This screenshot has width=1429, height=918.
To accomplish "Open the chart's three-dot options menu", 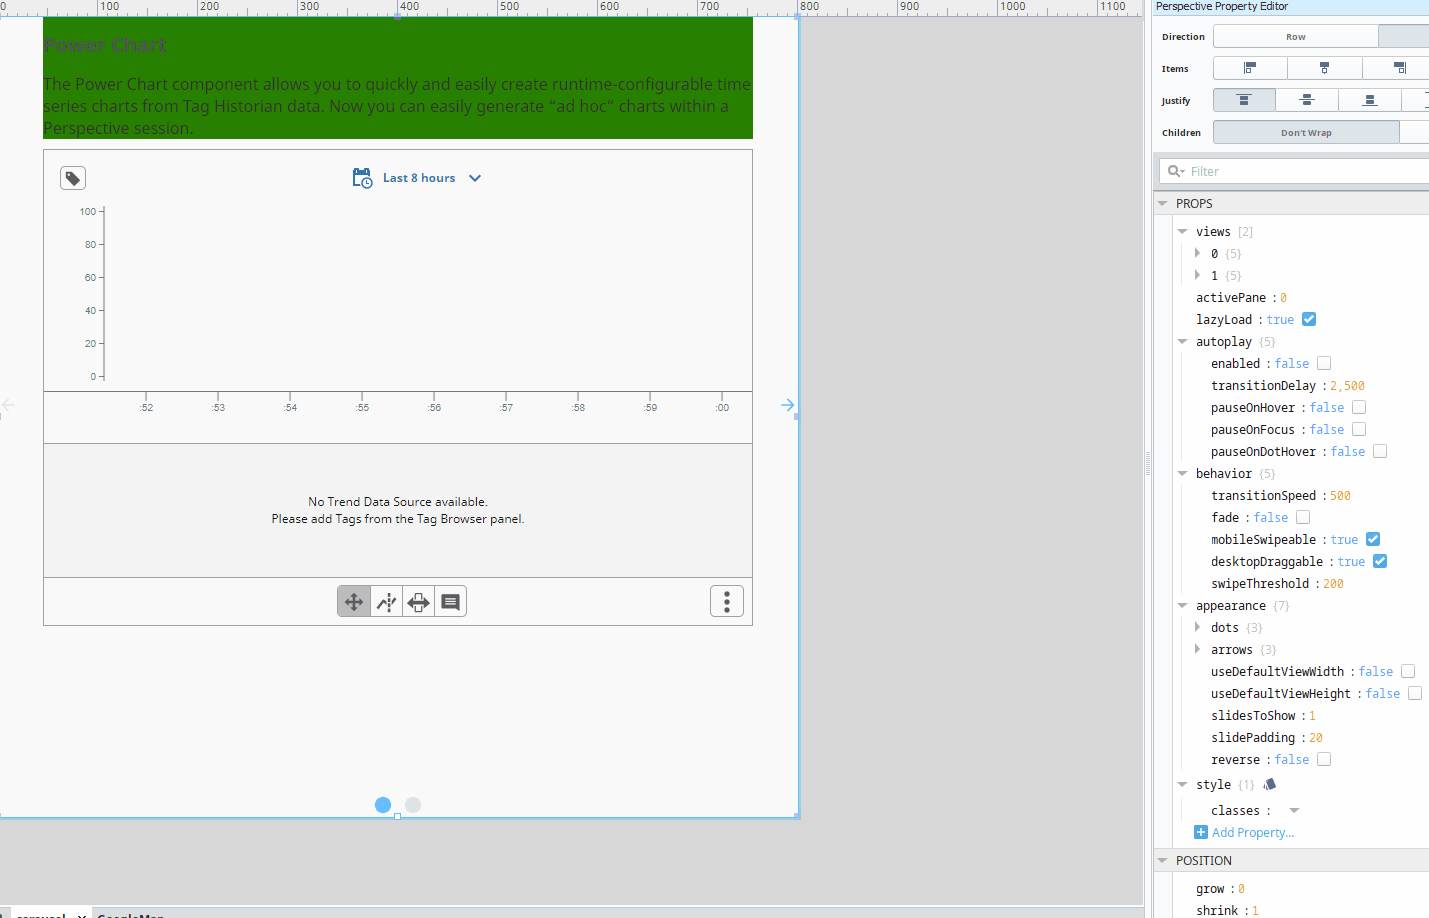I will tap(727, 601).
